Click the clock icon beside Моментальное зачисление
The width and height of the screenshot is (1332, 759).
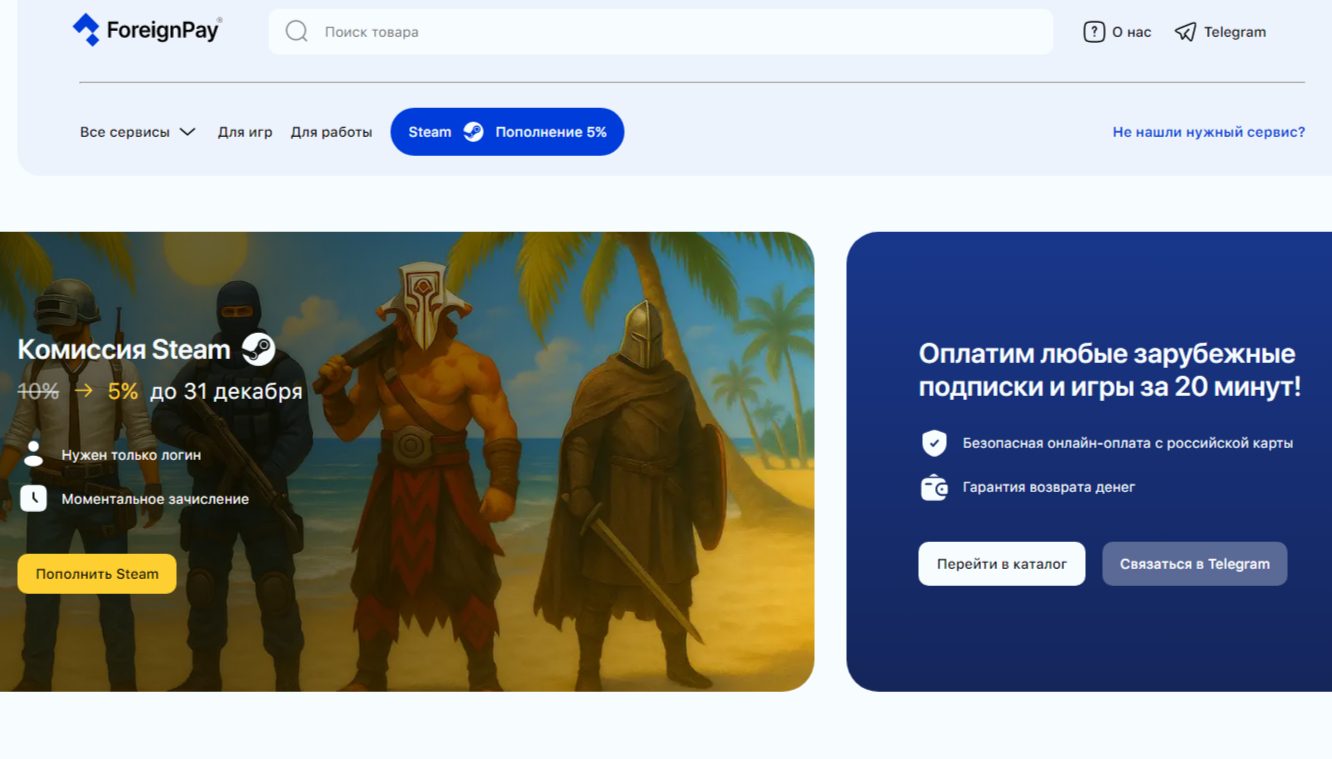(x=33, y=498)
